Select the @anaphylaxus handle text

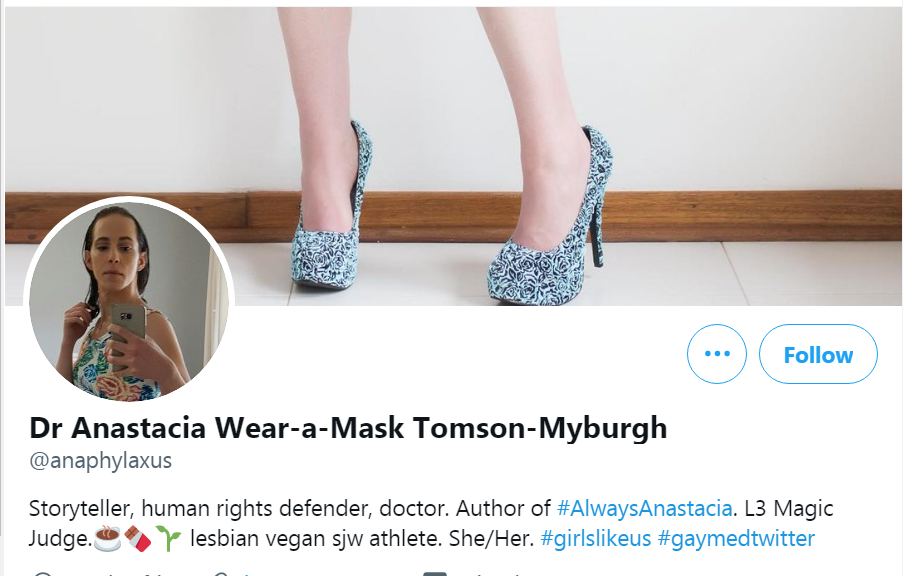click(x=100, y=460)
